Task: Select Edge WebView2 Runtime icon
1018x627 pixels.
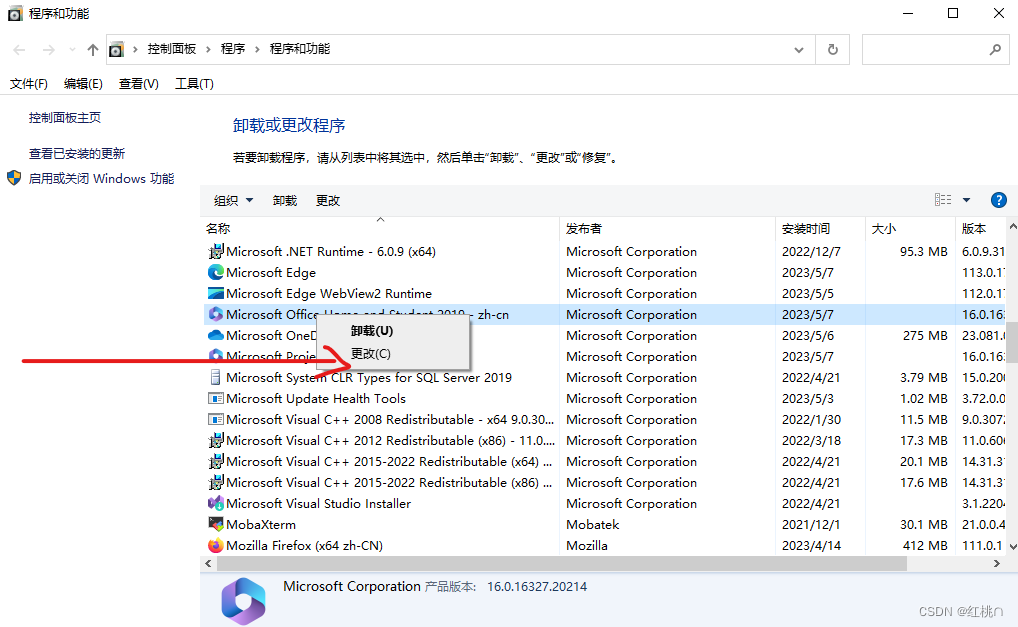Action: coord(216,293)
